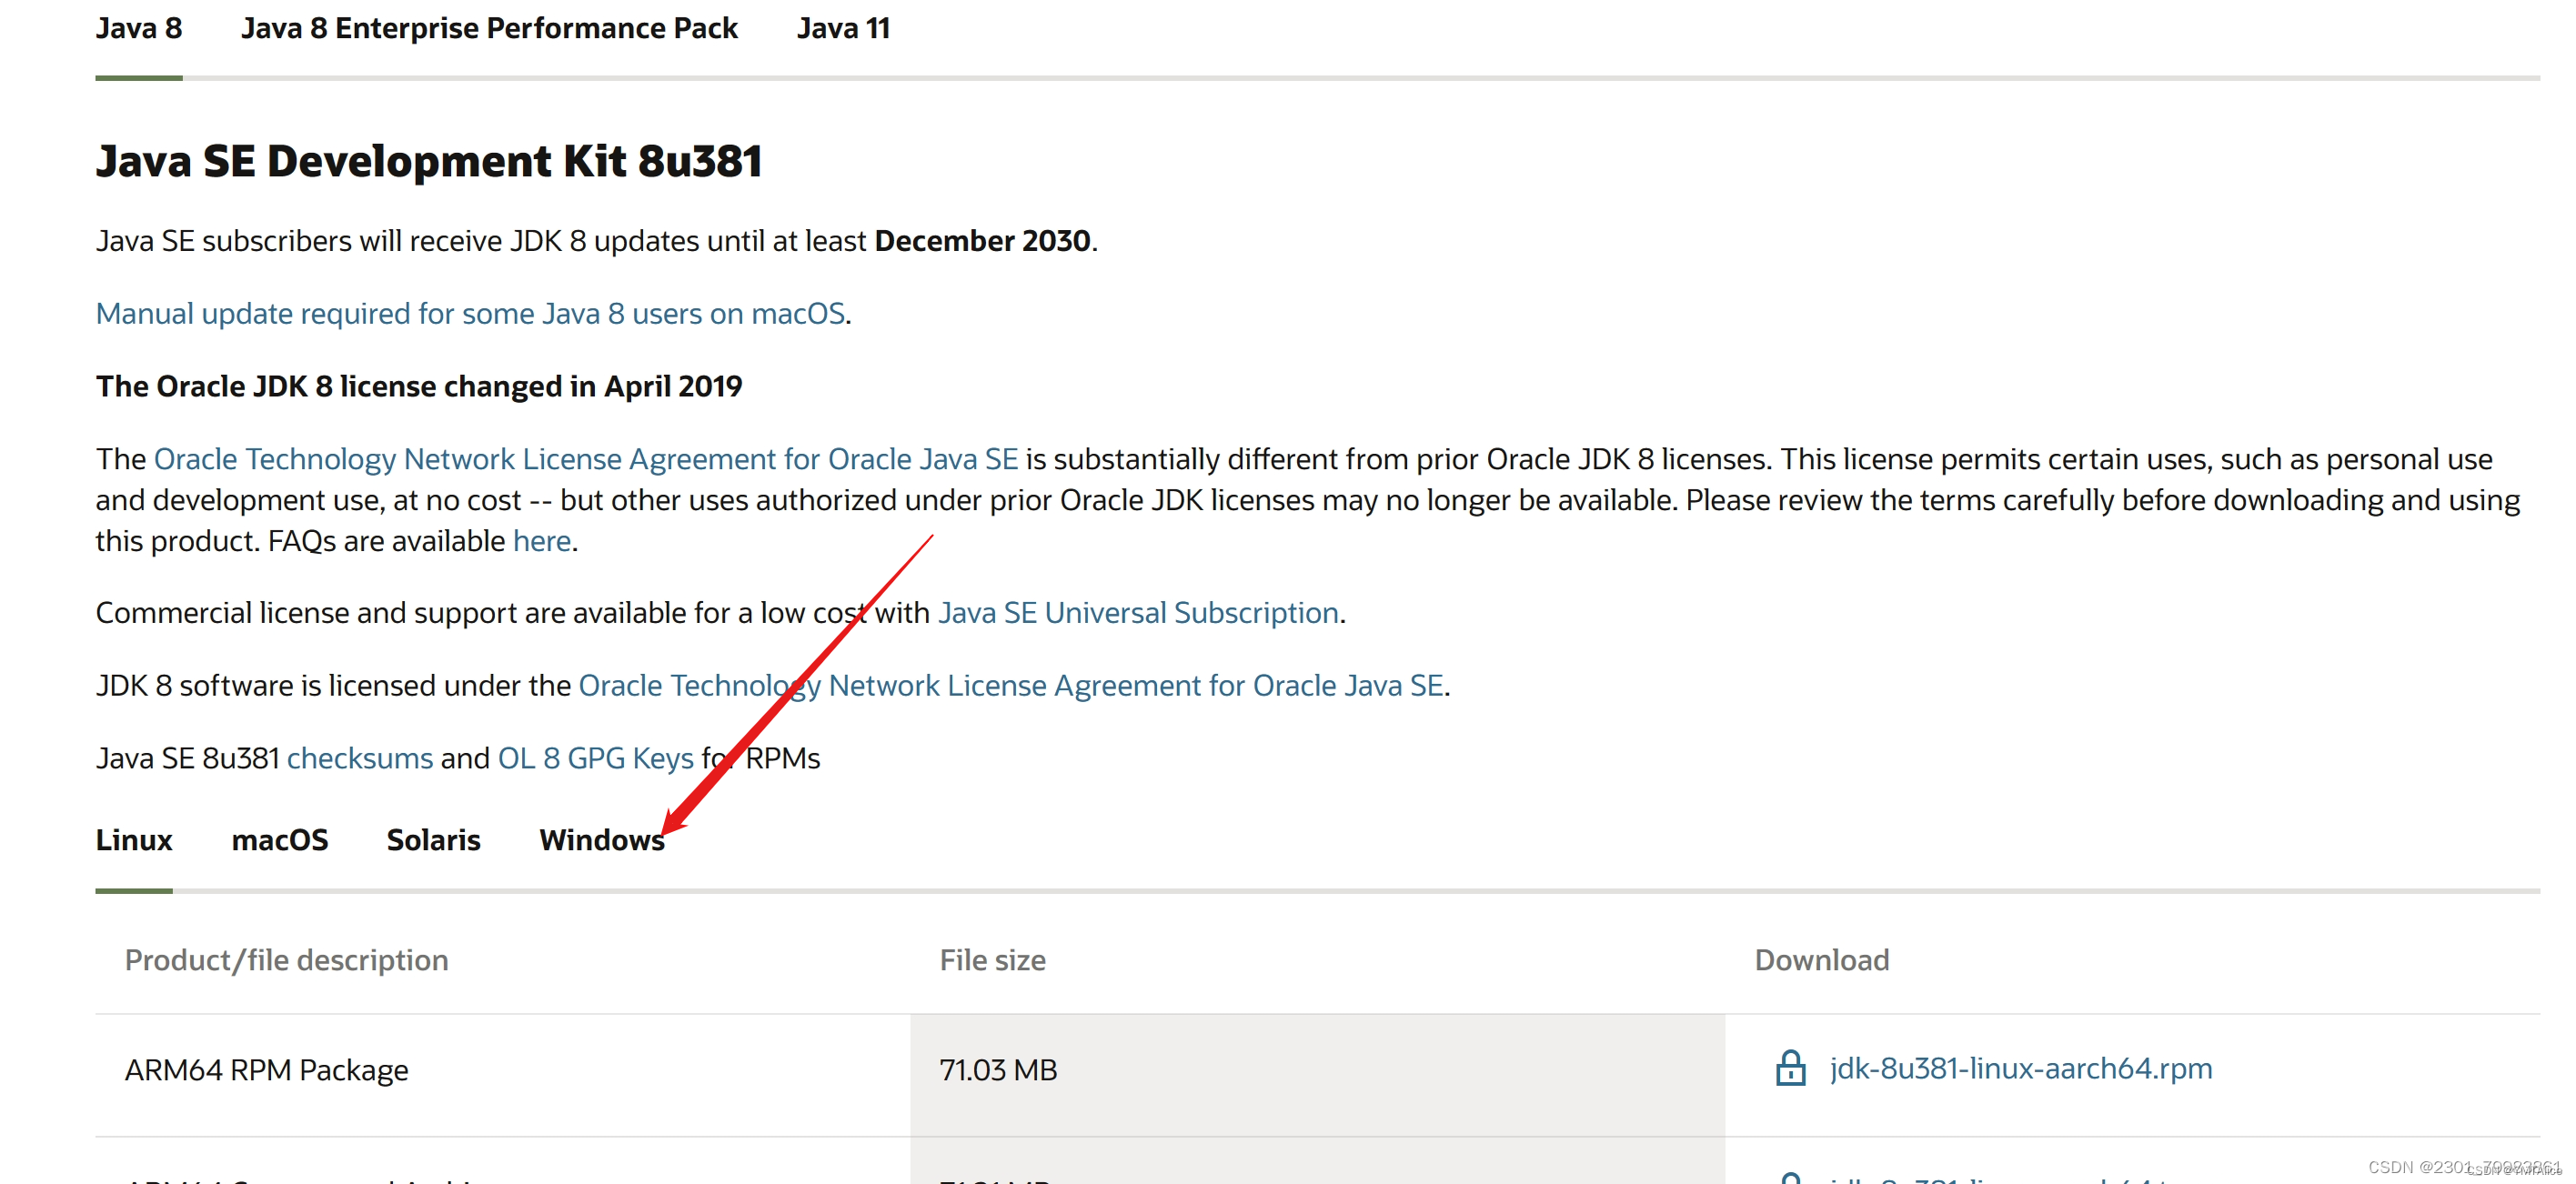2576x1184 pixels.
Task: Open Java SE Universal Subscription link
Action: [x=1138, y=613]
